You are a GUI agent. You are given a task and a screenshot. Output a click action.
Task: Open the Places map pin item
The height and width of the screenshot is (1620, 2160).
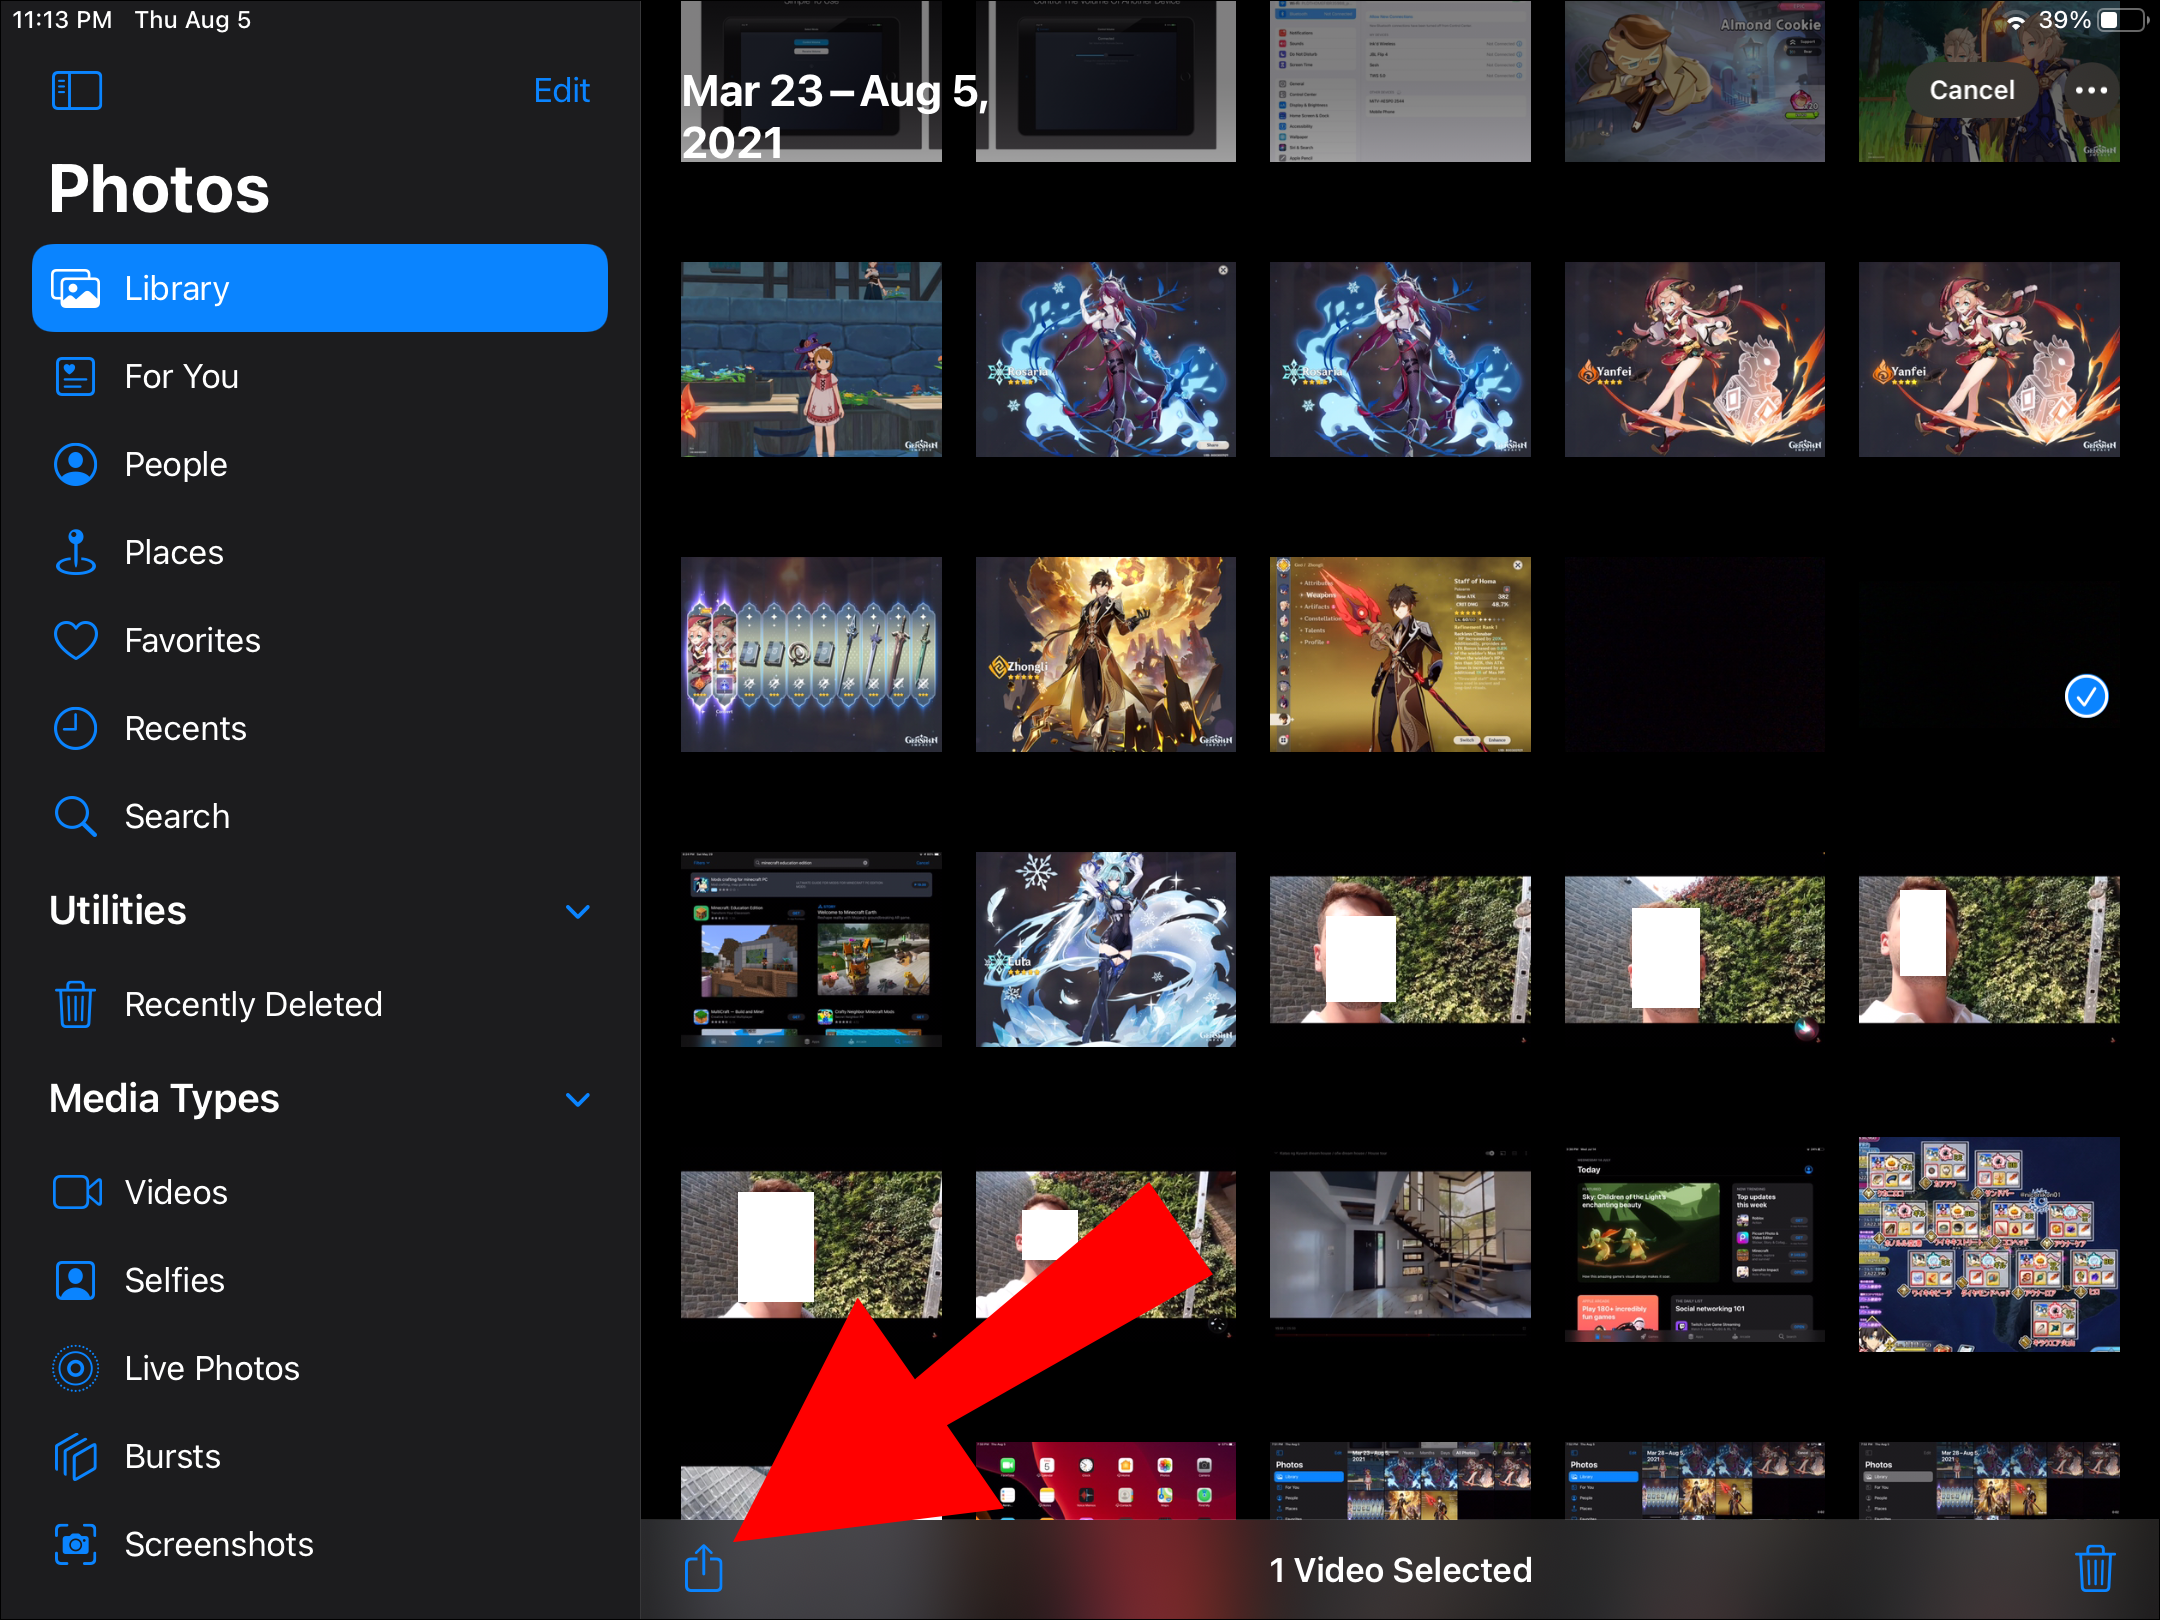click(x=173, y=552)
